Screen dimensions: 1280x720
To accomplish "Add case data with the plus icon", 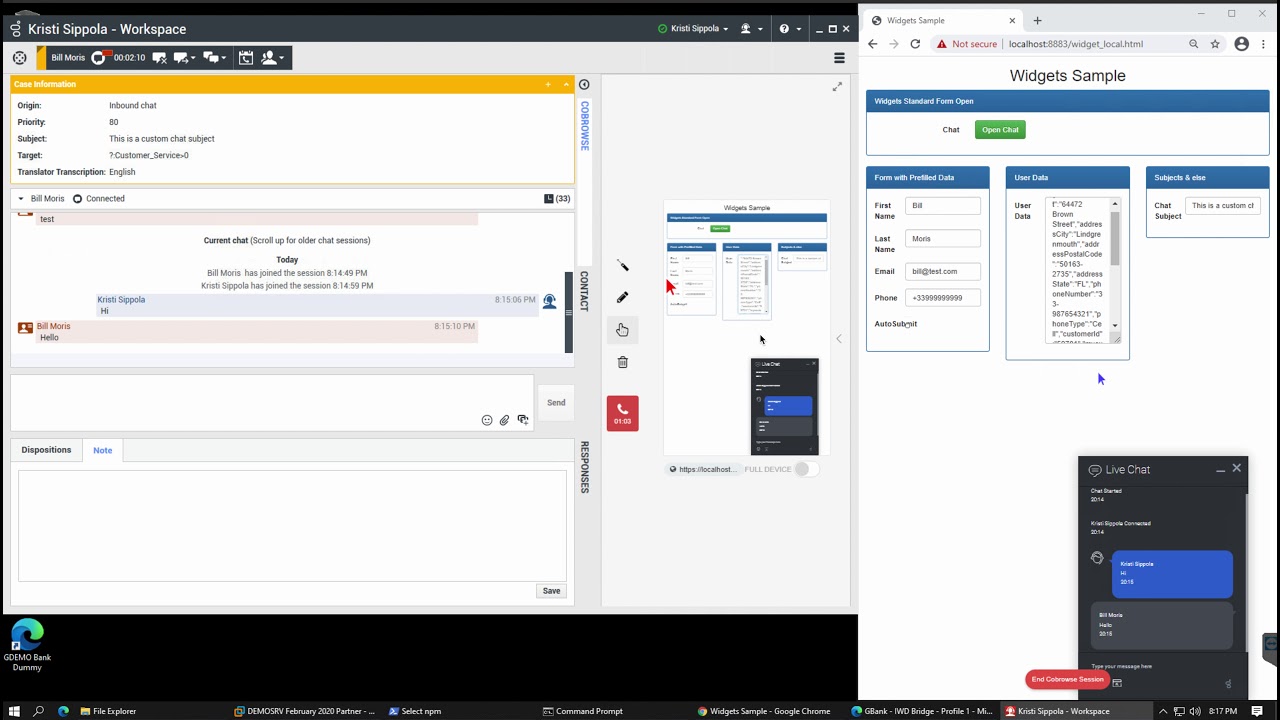I will coord(548,84).
